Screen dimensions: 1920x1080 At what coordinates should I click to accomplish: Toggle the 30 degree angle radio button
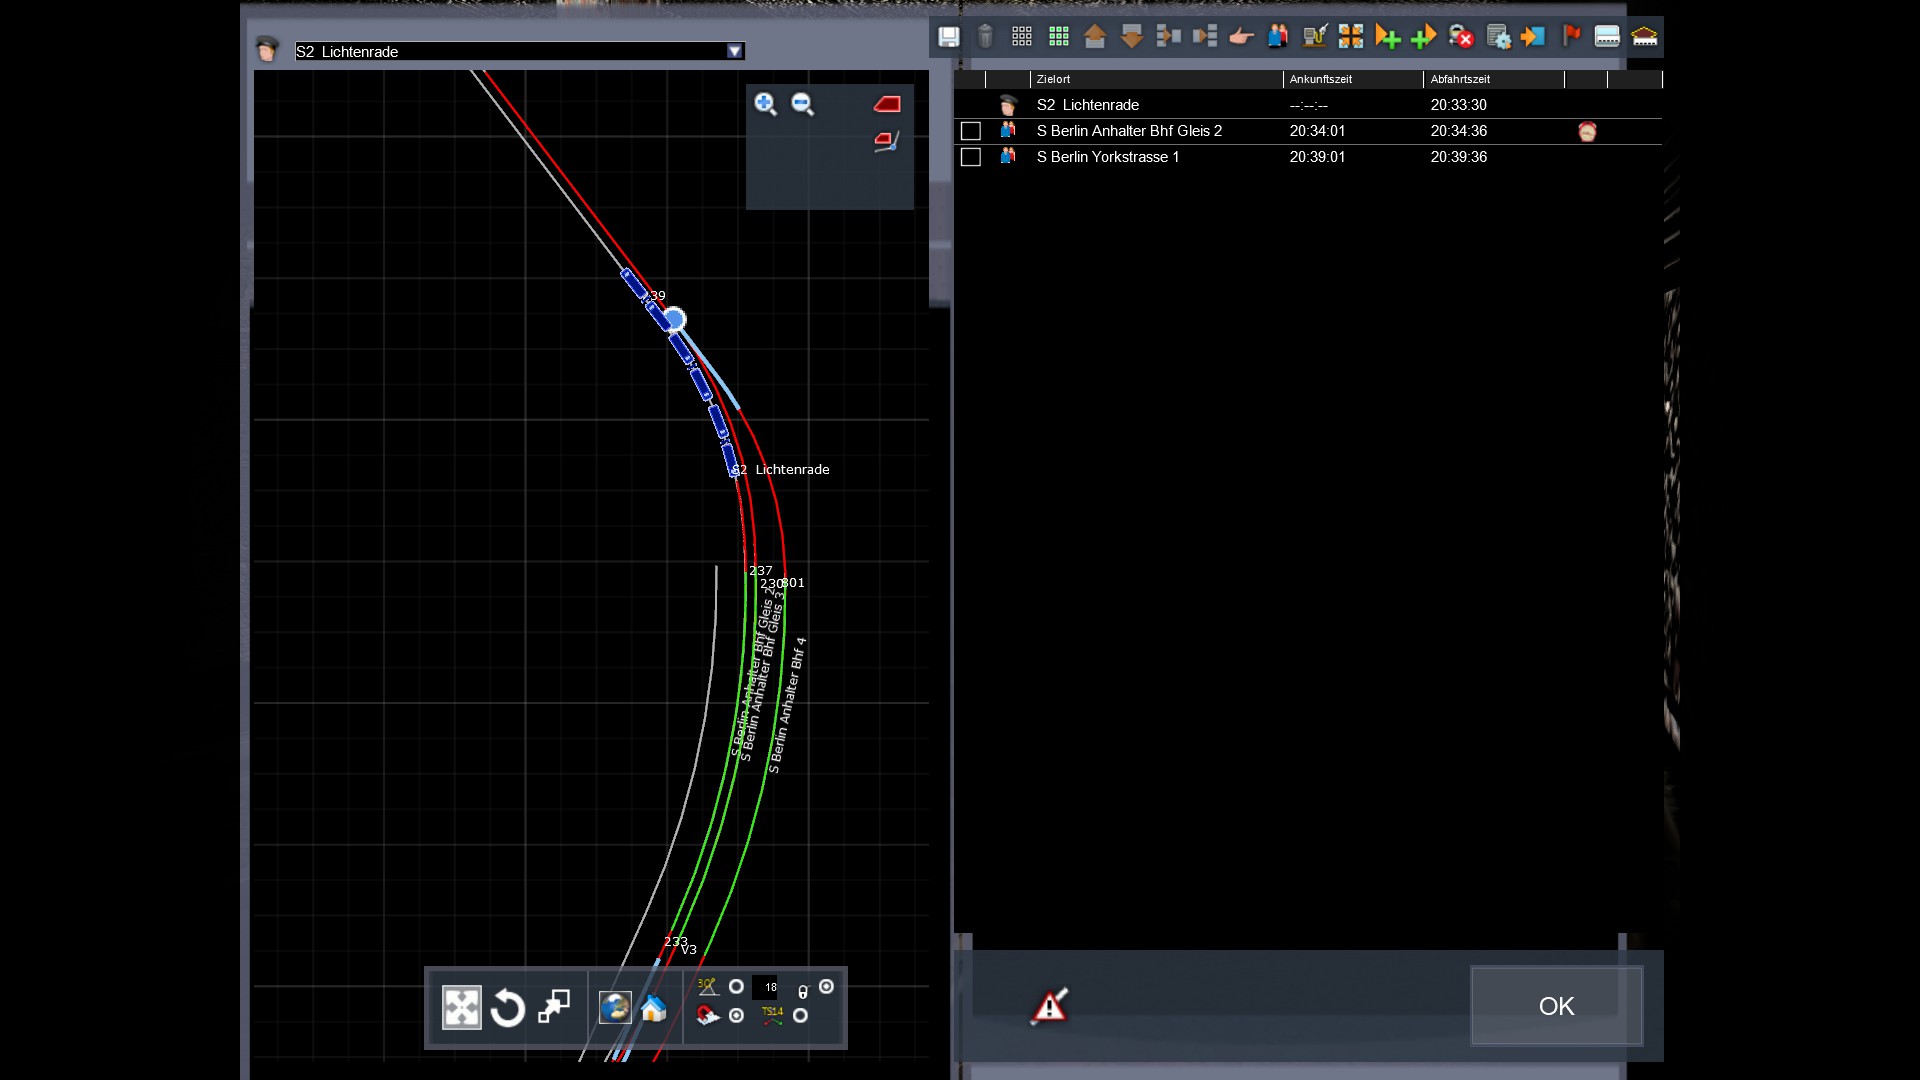pos(737,987)
